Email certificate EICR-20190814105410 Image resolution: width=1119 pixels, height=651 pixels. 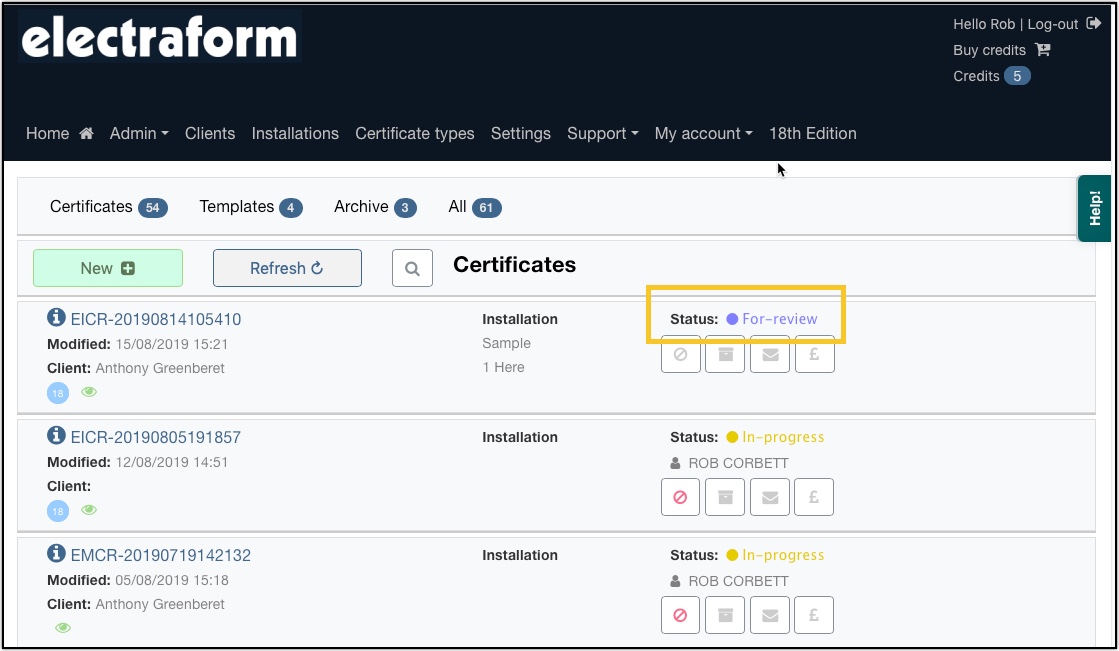(x=770, y=354)
